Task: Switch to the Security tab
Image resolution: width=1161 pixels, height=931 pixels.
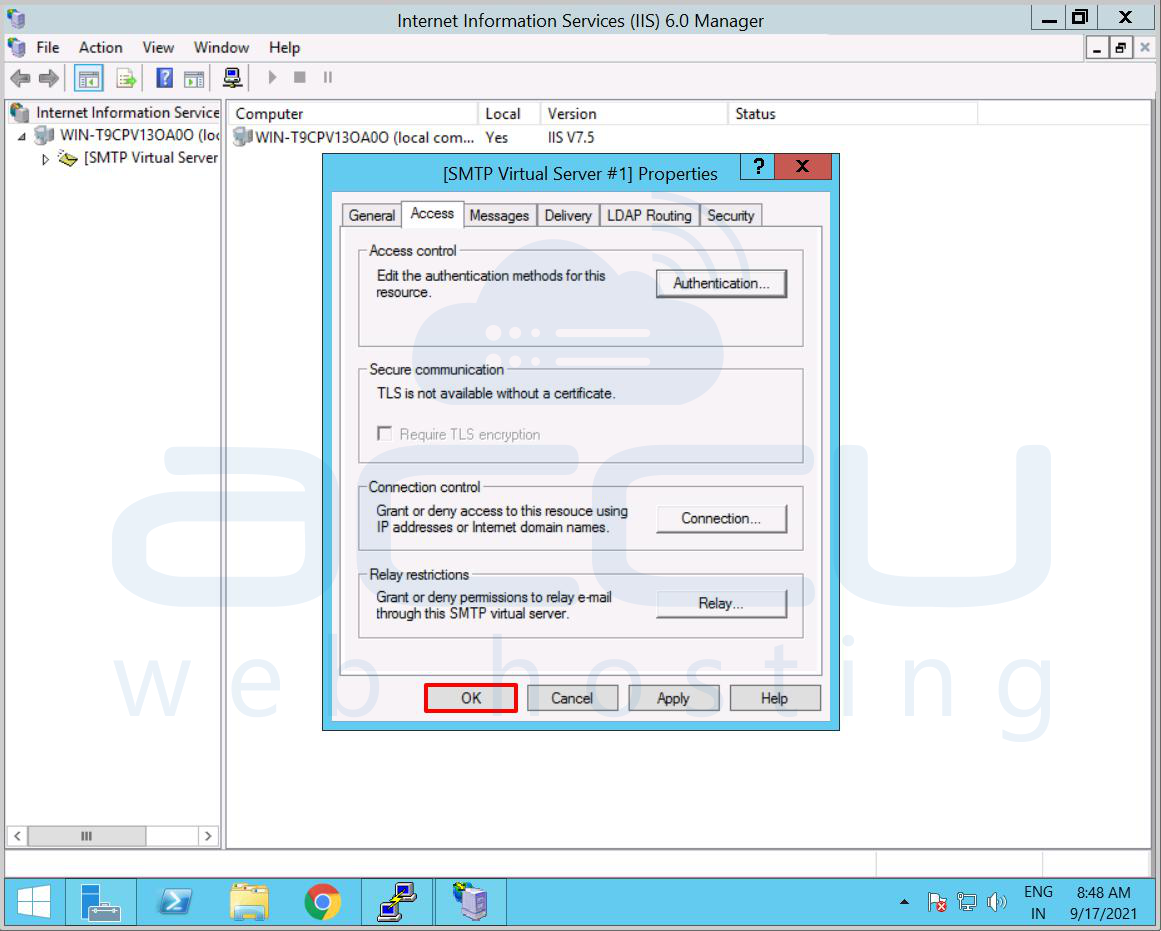Action: 730,216
